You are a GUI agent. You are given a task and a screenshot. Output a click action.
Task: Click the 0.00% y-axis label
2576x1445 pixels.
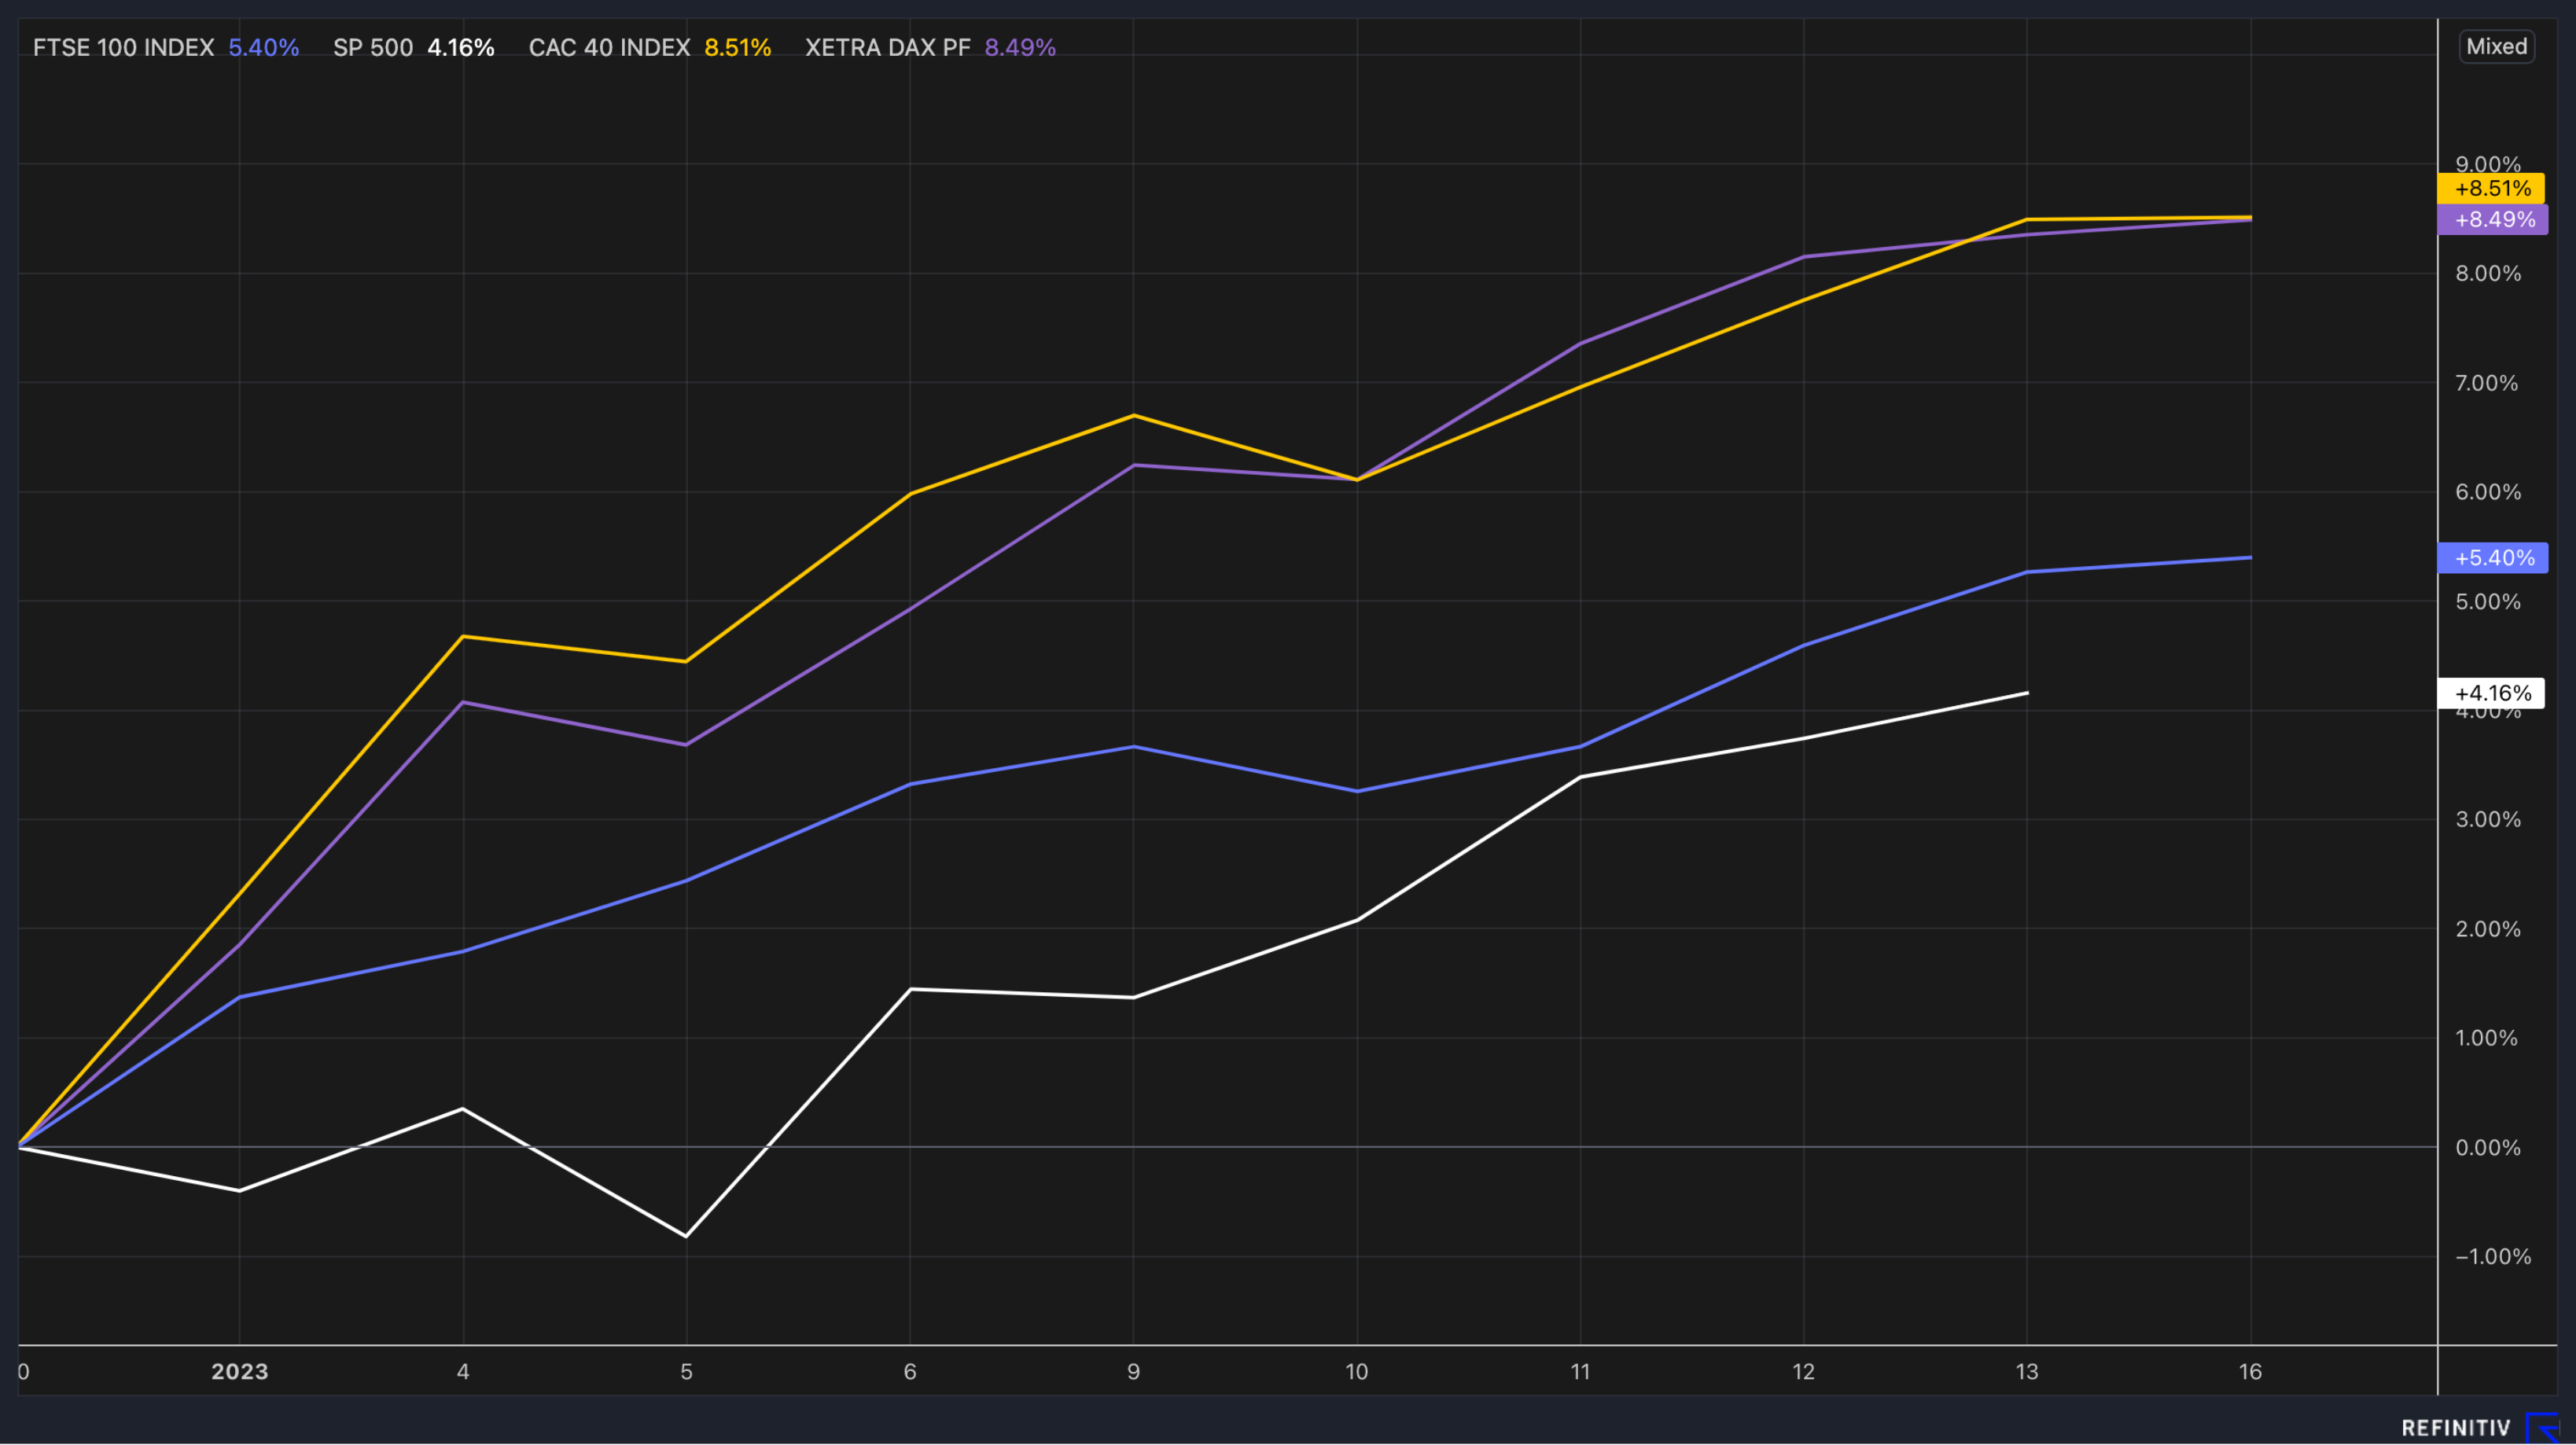click(x=2488, y=1148)
